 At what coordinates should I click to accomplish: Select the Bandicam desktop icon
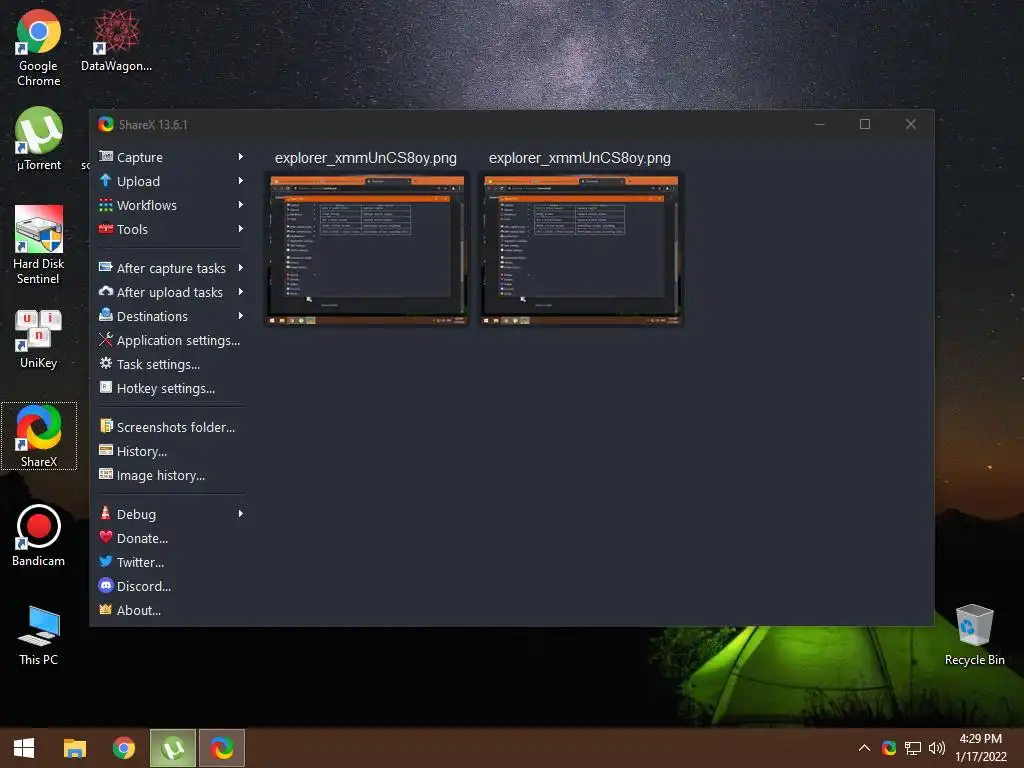click(39, 536)
